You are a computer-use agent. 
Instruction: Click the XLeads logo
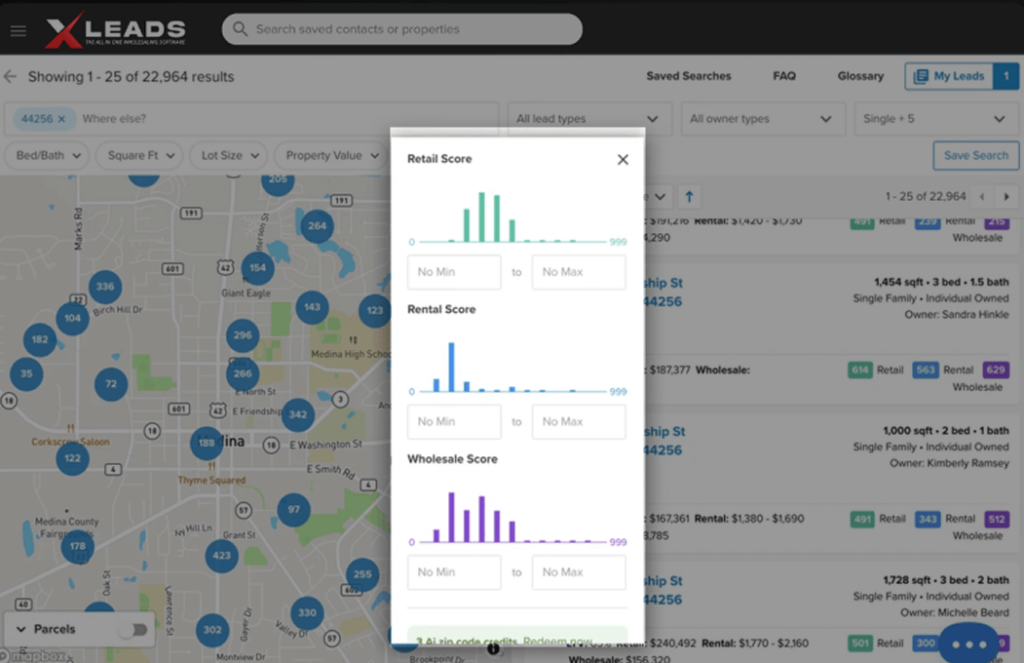coord(115,31)
